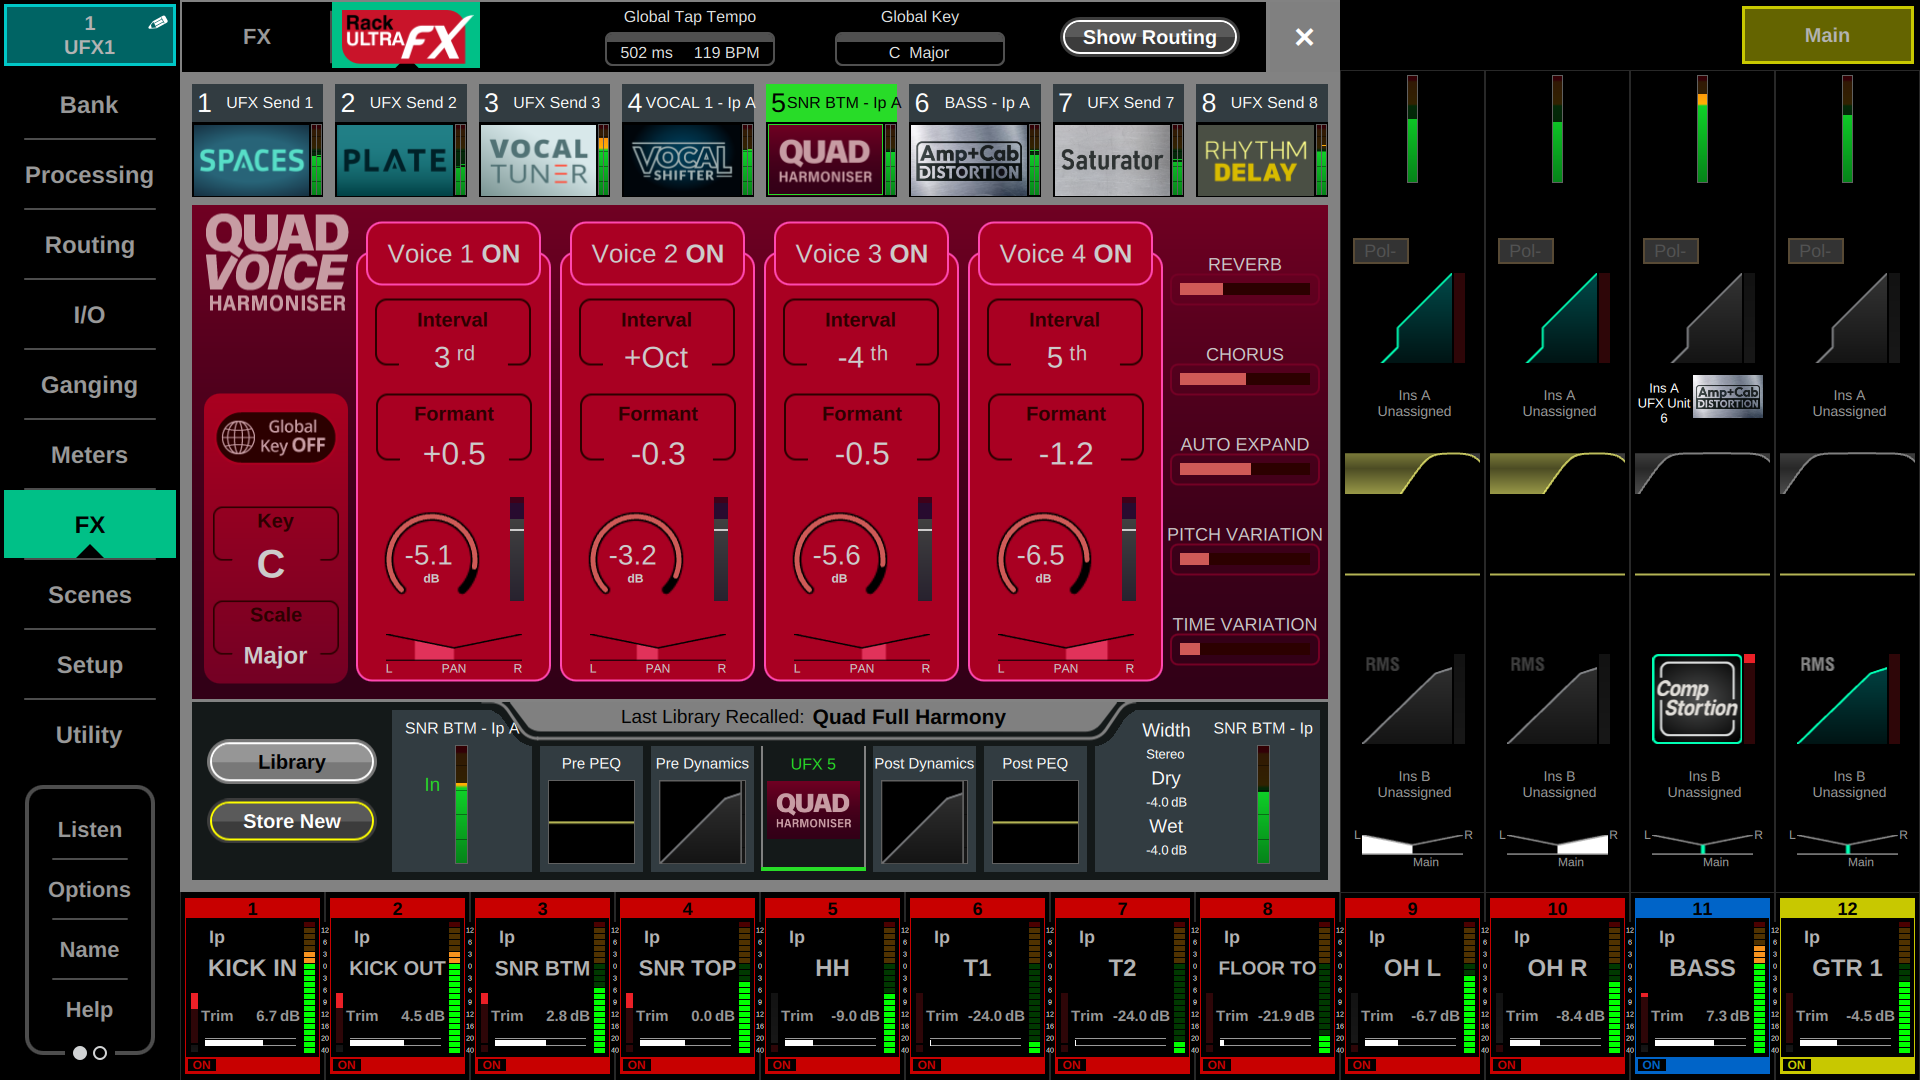Select the SPACES reverb FX unit
Viewport: 1920px width, 1080px height.
tap(252, 160)
